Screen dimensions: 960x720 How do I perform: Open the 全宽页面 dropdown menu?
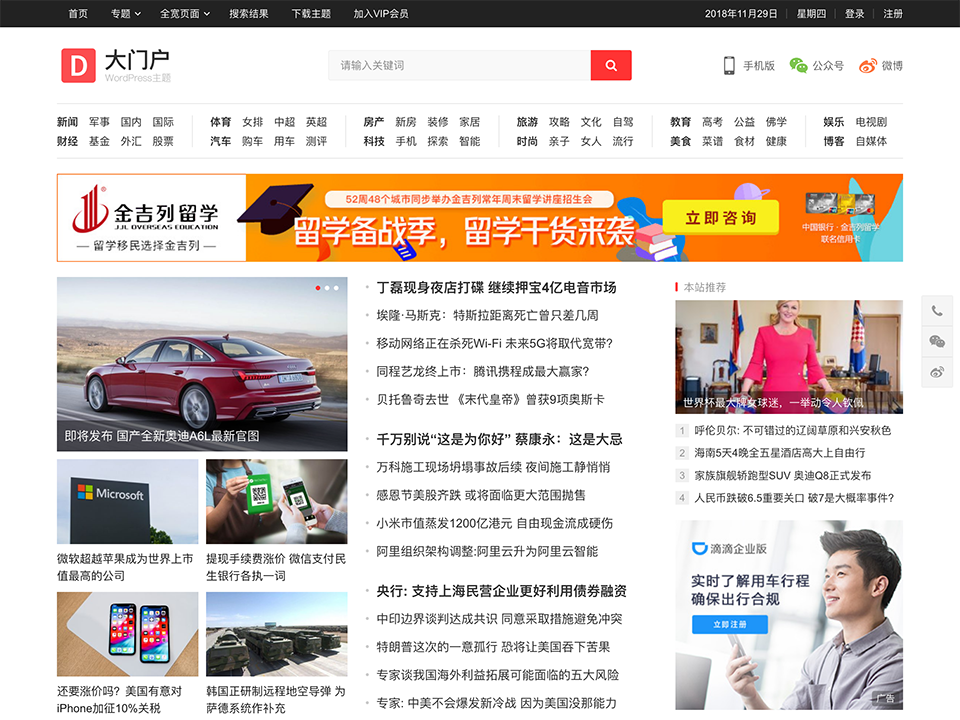(180, 14)
